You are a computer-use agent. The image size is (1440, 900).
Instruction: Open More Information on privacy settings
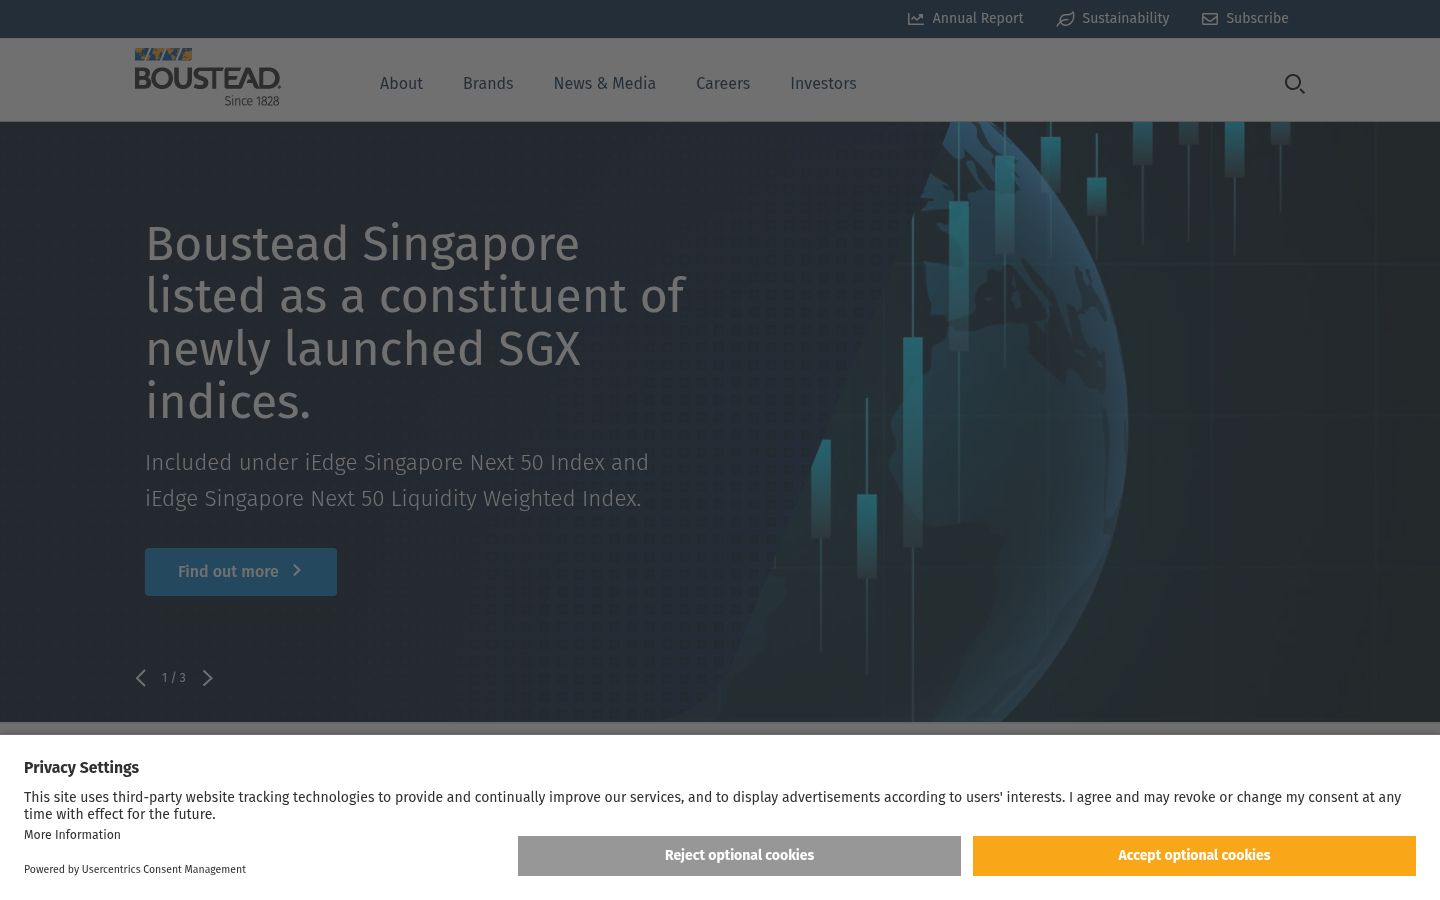(72, 835)
